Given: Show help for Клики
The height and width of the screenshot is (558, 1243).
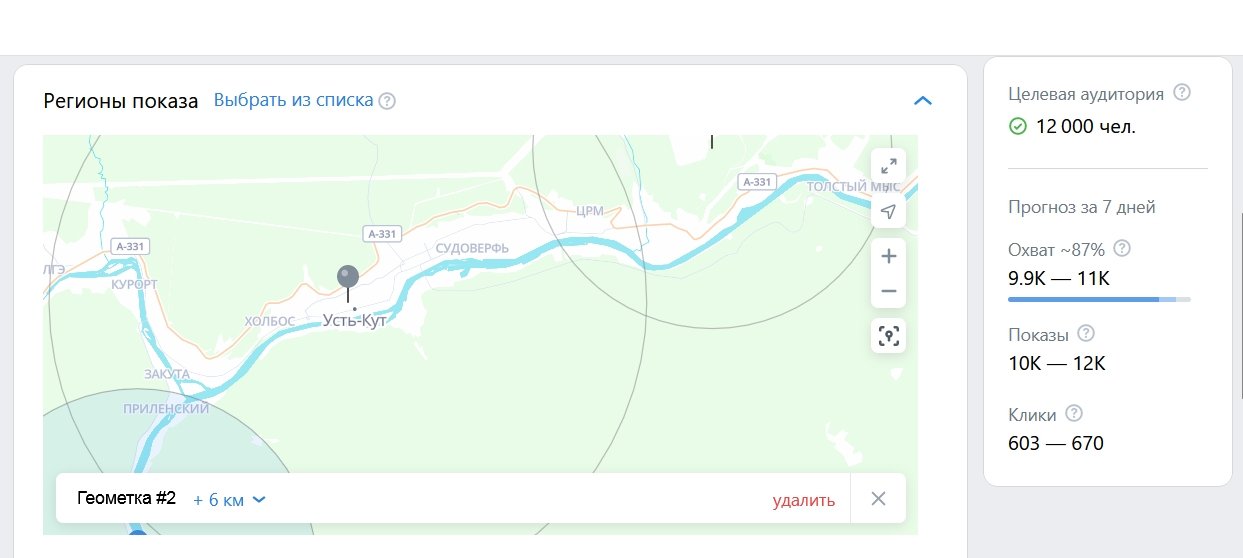Looking at the screenshot, I should pos(1075,413).
